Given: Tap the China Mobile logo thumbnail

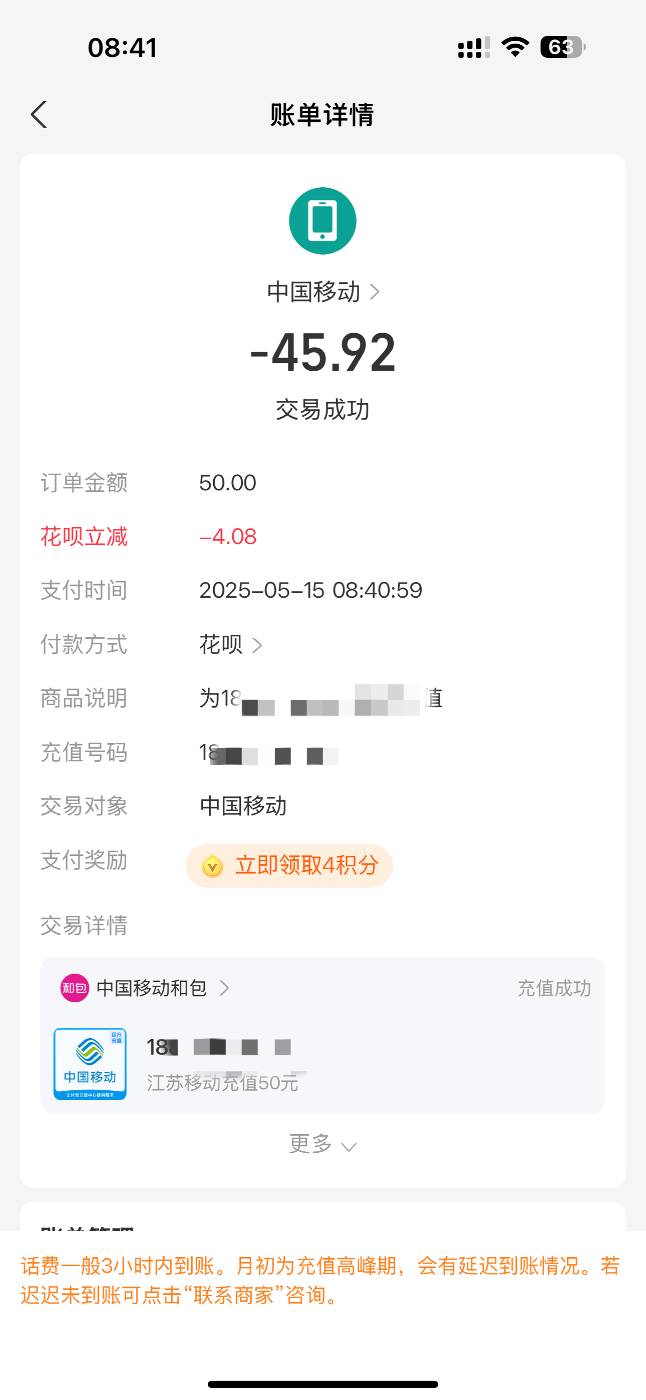Looking at the screenshot, I should click(x=90, y=1064).
